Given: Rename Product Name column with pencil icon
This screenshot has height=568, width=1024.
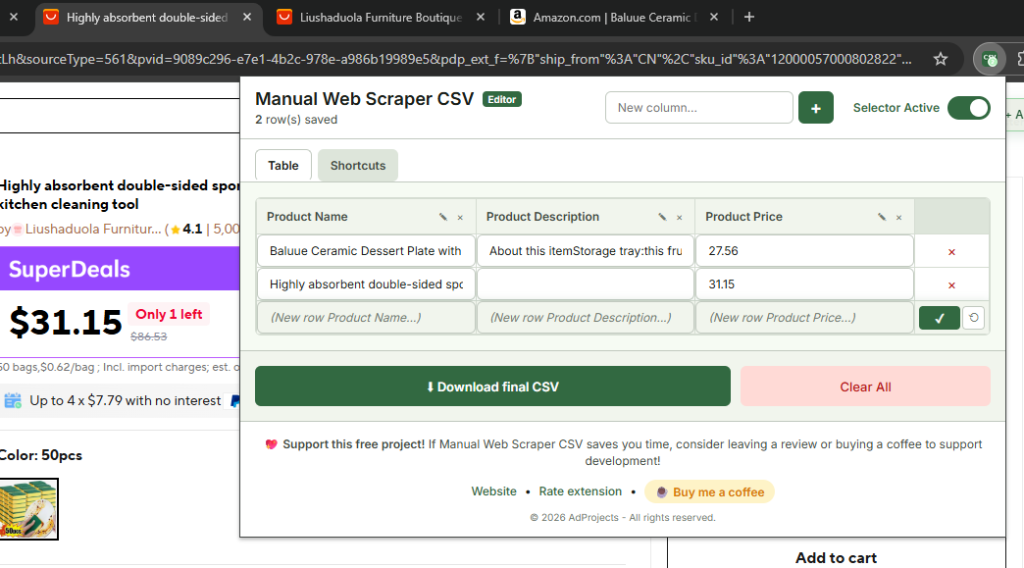Looking at the screenshot, I should (x=443, y=217).
